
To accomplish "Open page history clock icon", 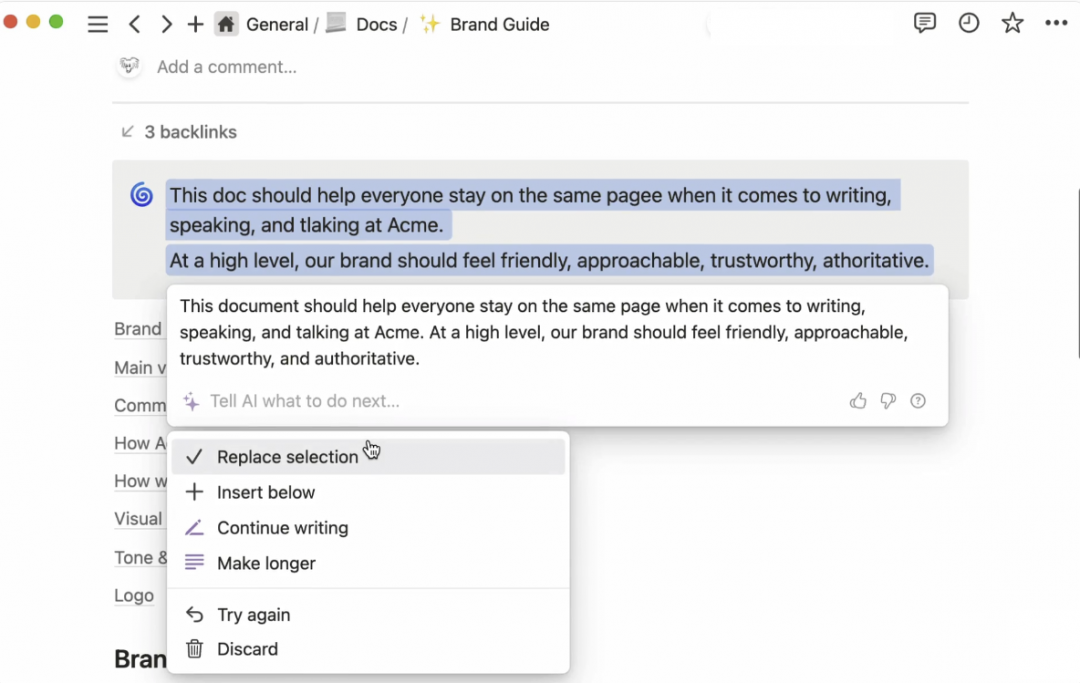I will point(969,24).
